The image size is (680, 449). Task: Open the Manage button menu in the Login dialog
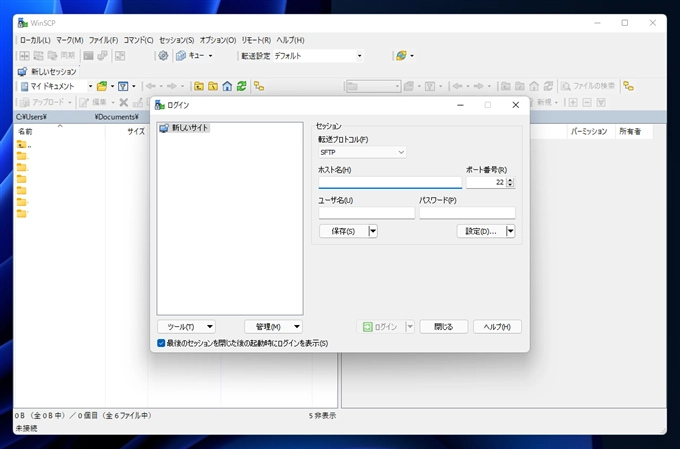tap(273, 327)
